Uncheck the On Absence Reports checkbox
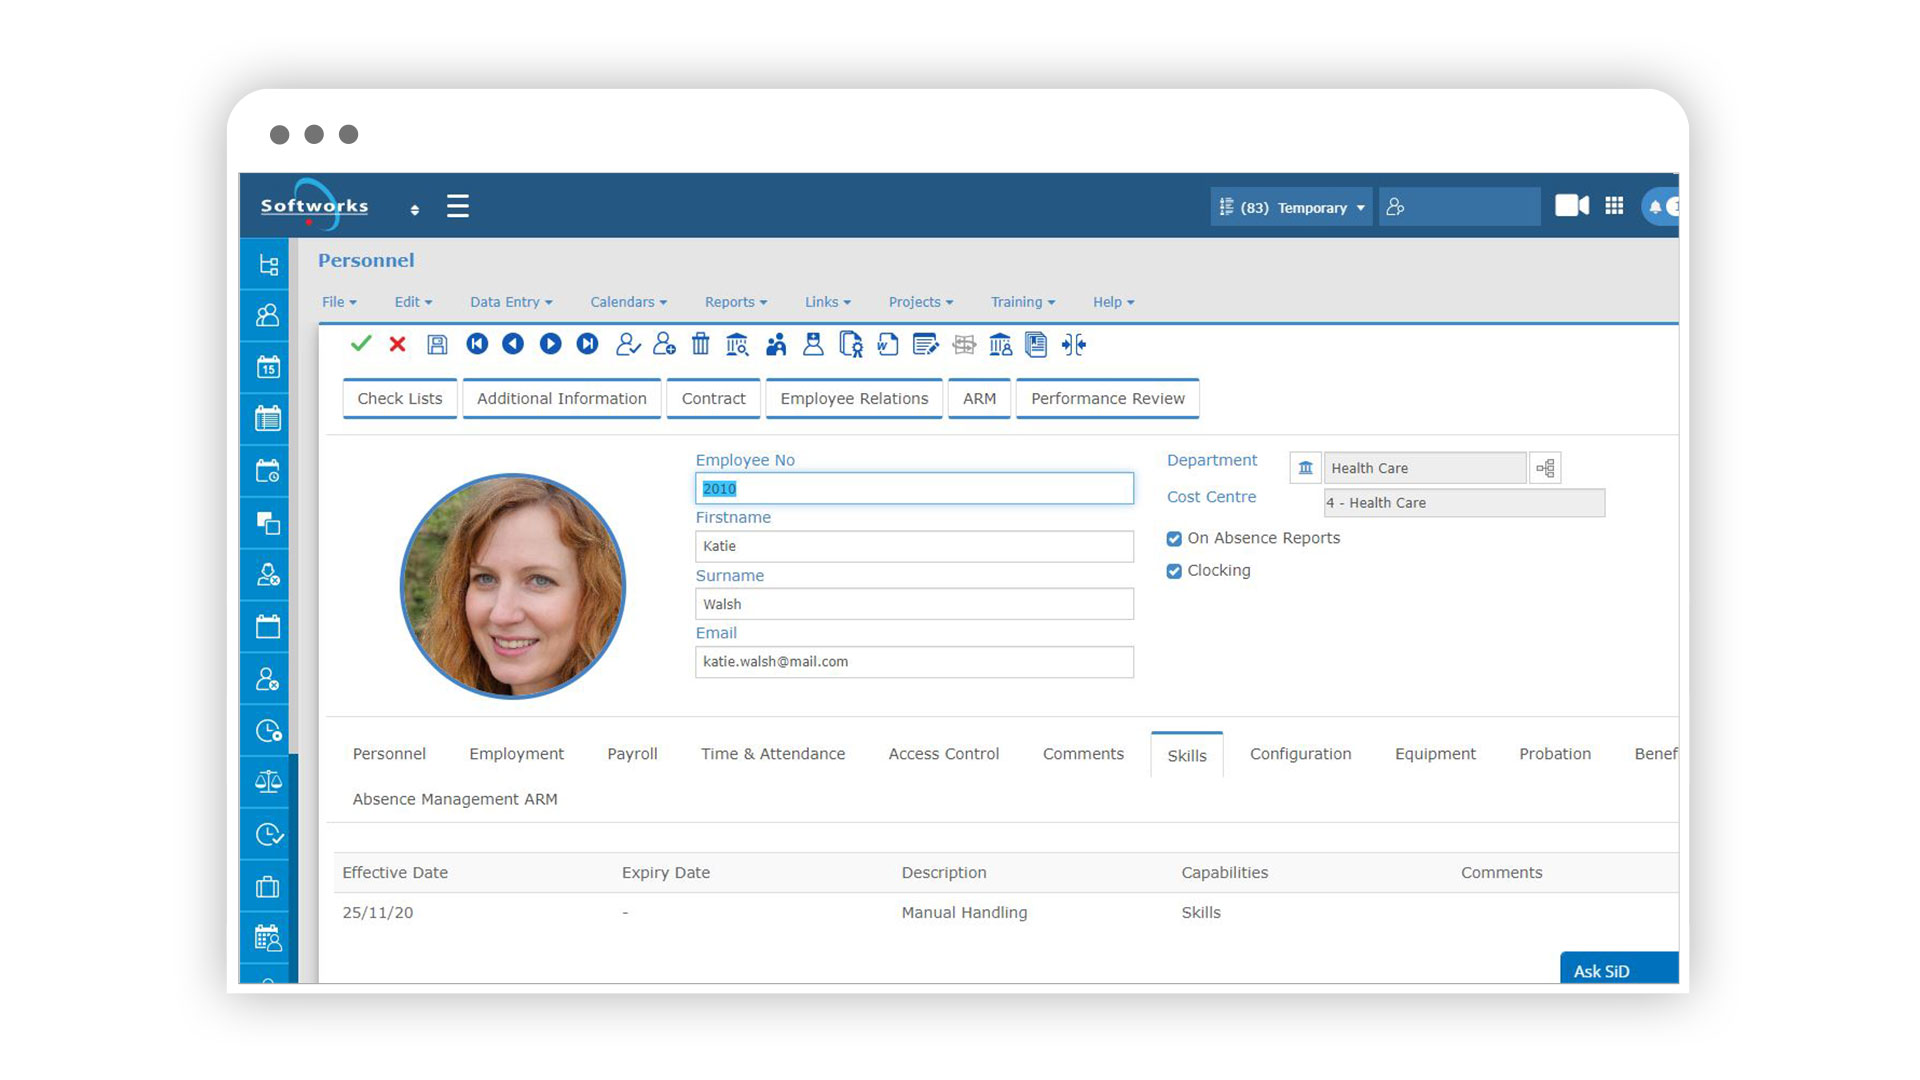The width and height of the screenshot is (1920, 1080). point(1173,538)
